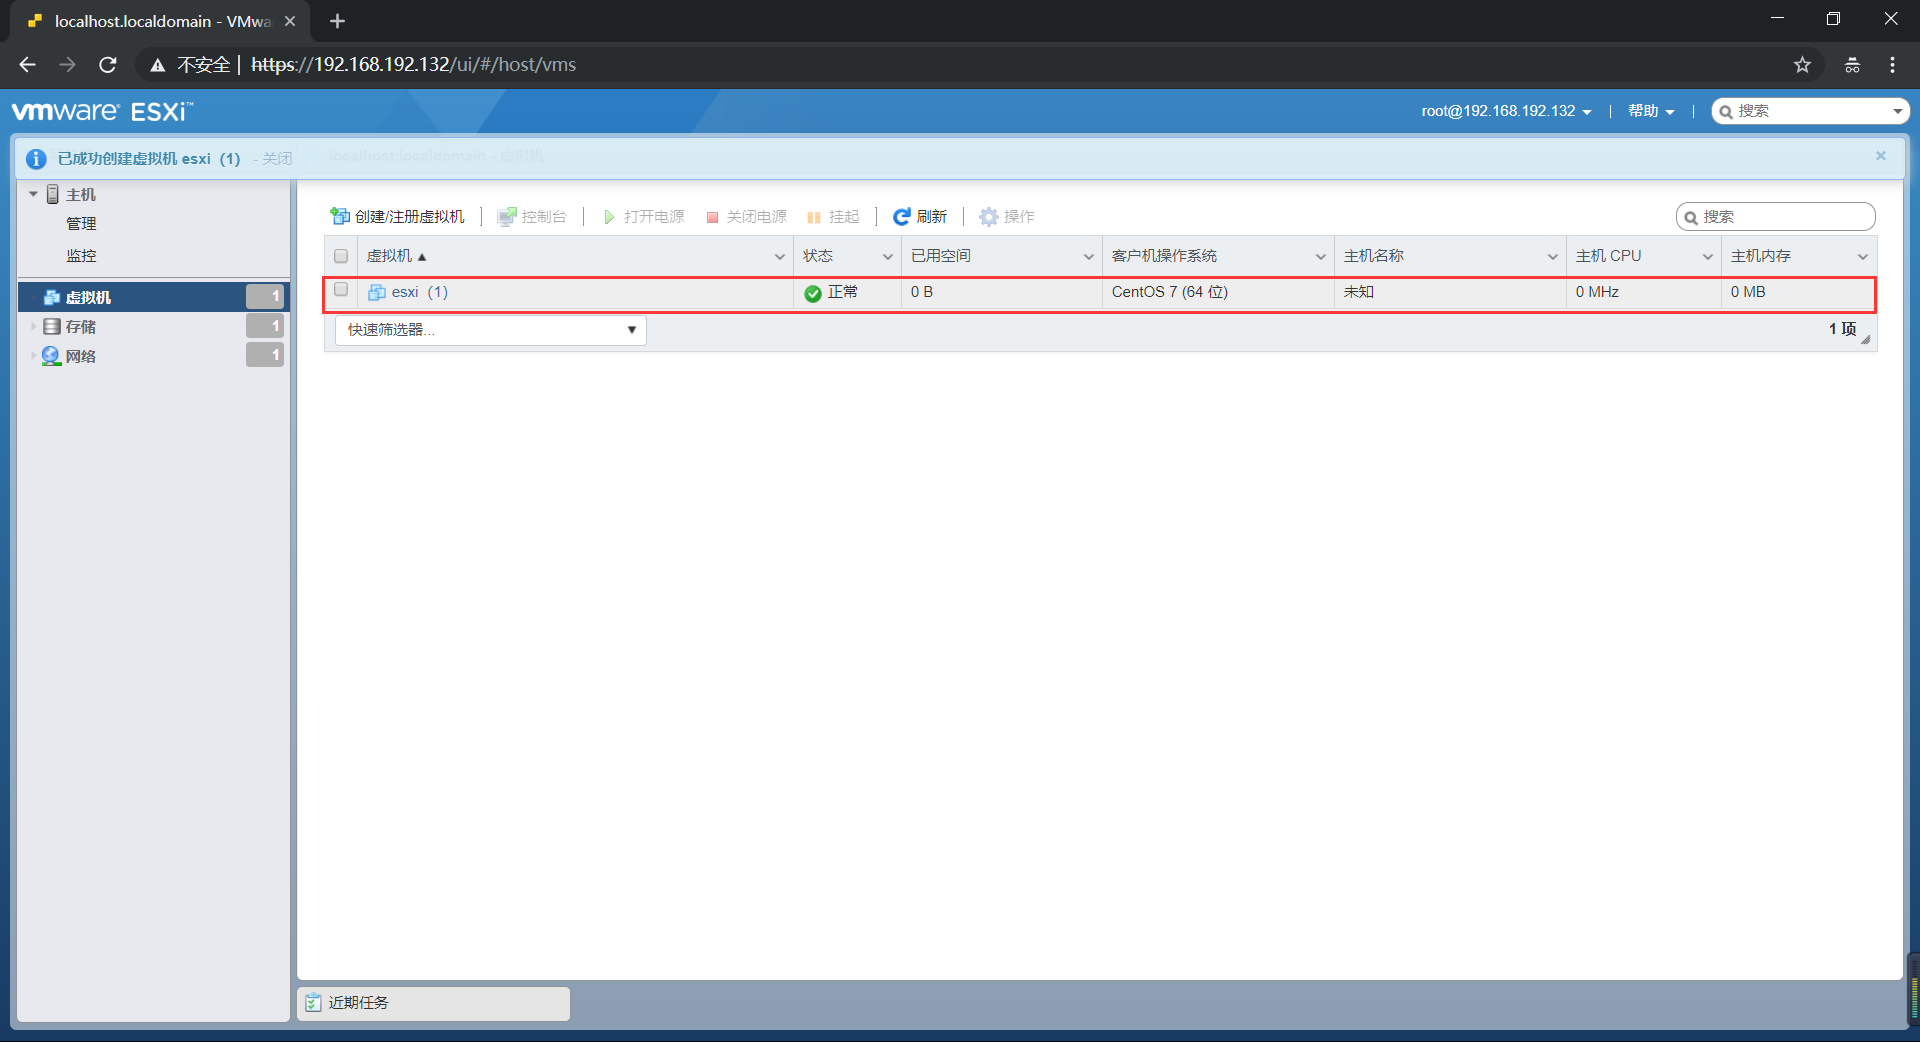The height and width of the screenshot is (1042, 1920).
Task: Click the browser forward arrow
Action: tap(67, 65)
